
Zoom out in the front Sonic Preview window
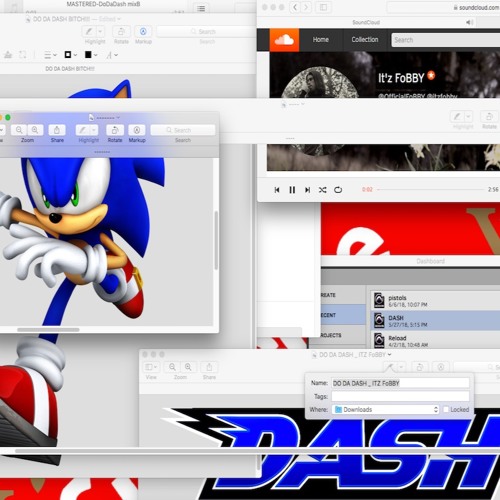click(19, 130)
